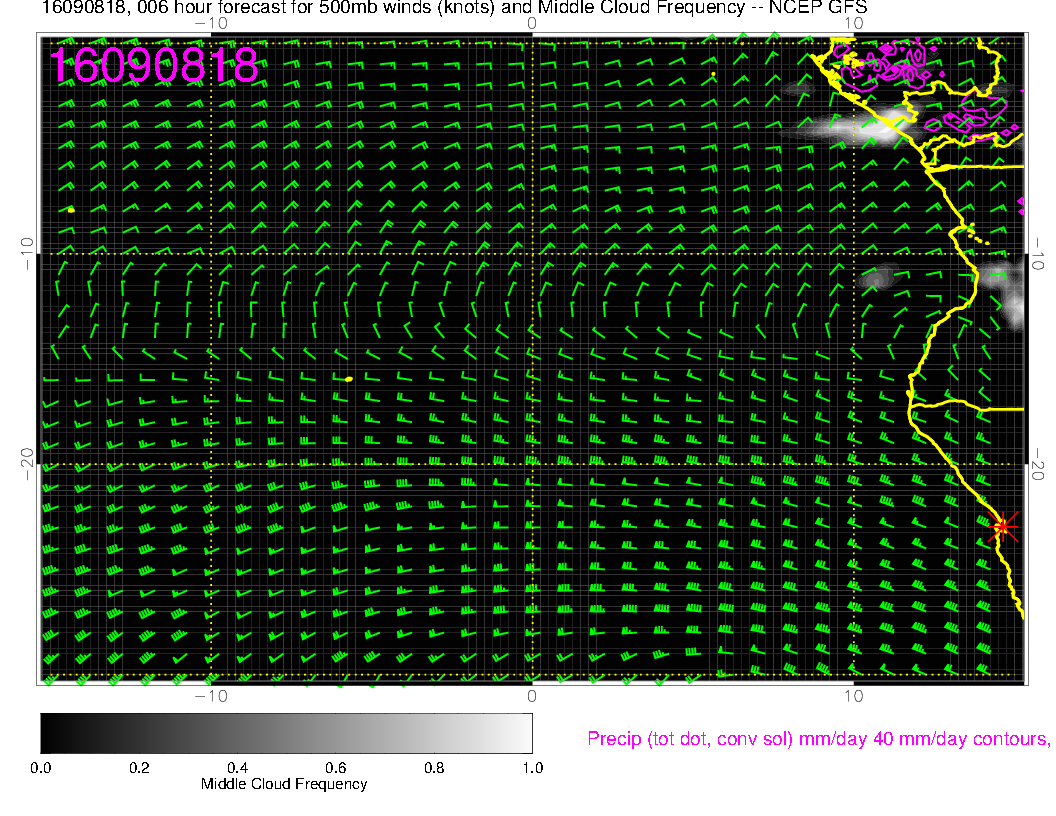The height and width of the screenshot is (816, 1056).
Task: Click the yellow island dot near the left edge
Action: coord(72,210)
